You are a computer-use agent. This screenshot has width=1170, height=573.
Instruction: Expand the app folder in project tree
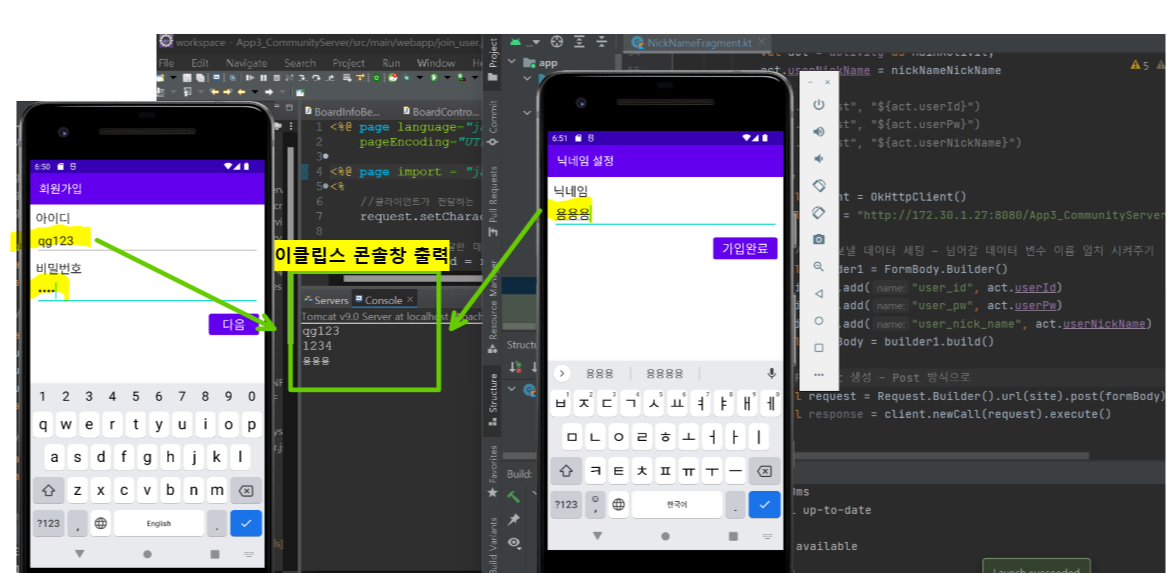pos(513,63)
